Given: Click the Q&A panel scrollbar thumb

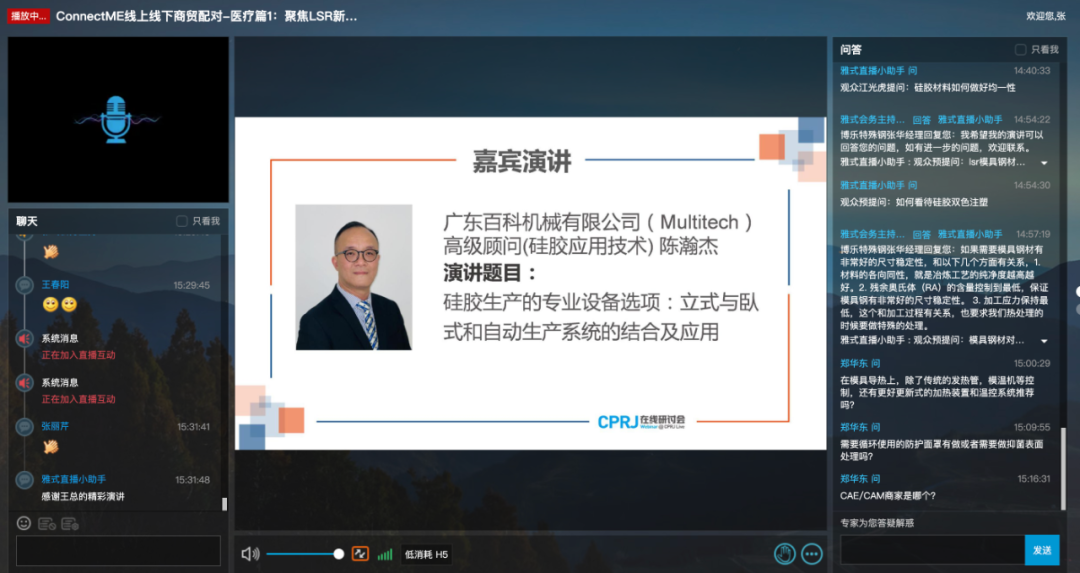Looking at the screenshot, I should 1063,468.
